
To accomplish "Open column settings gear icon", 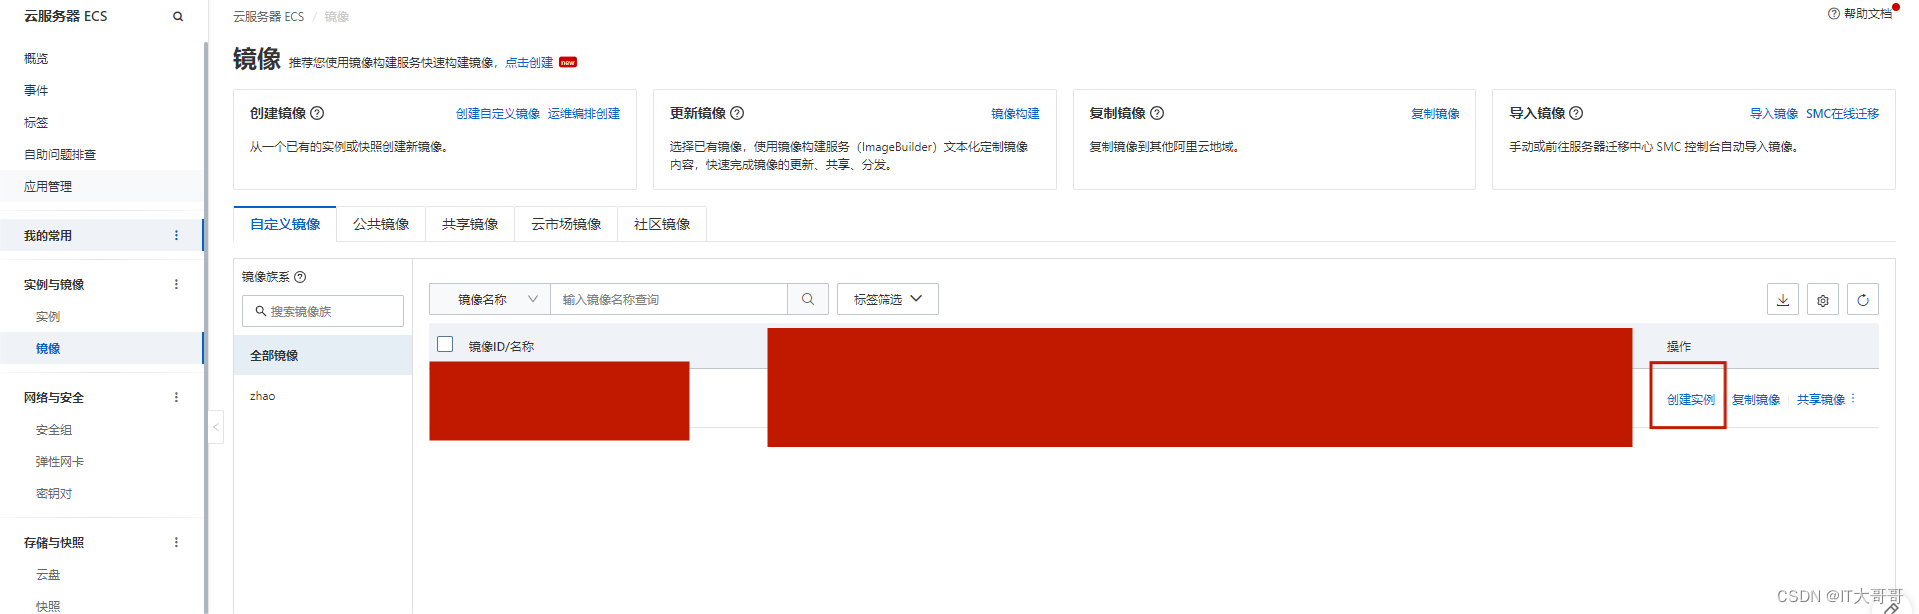I will click(x=1822, y=300).
